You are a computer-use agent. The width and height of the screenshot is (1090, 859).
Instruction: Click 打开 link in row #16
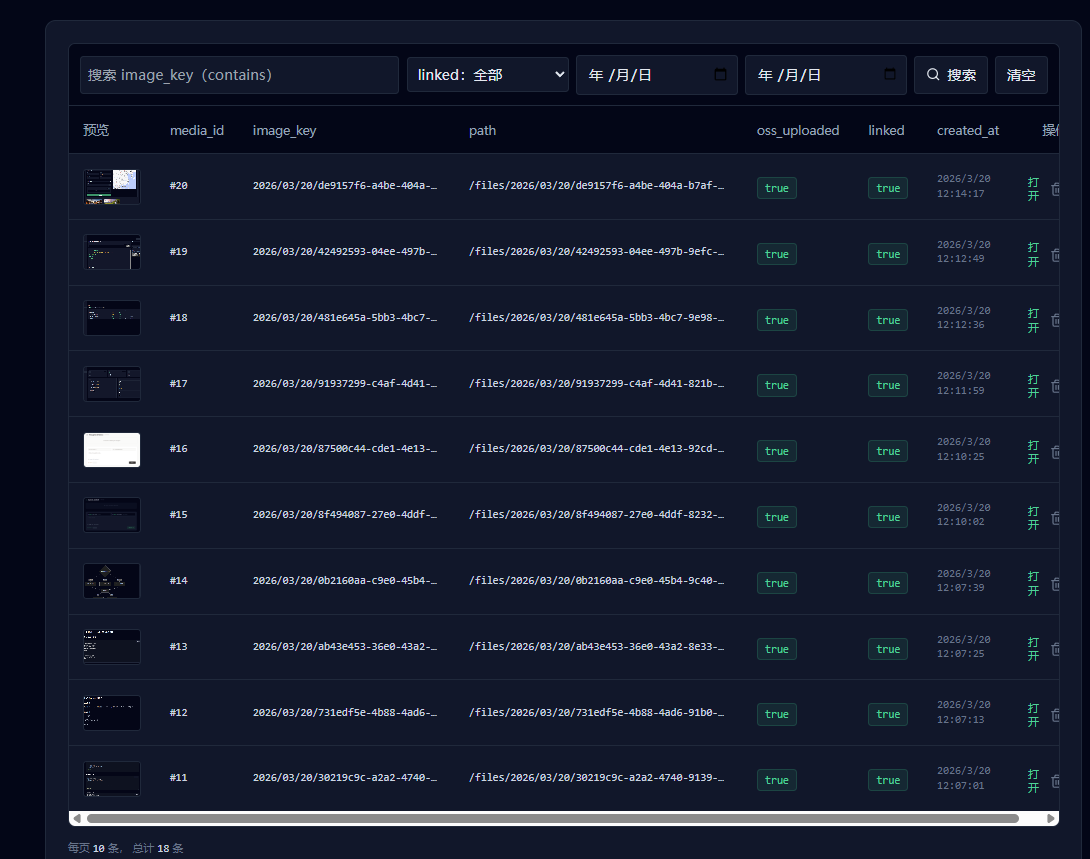1034,452
